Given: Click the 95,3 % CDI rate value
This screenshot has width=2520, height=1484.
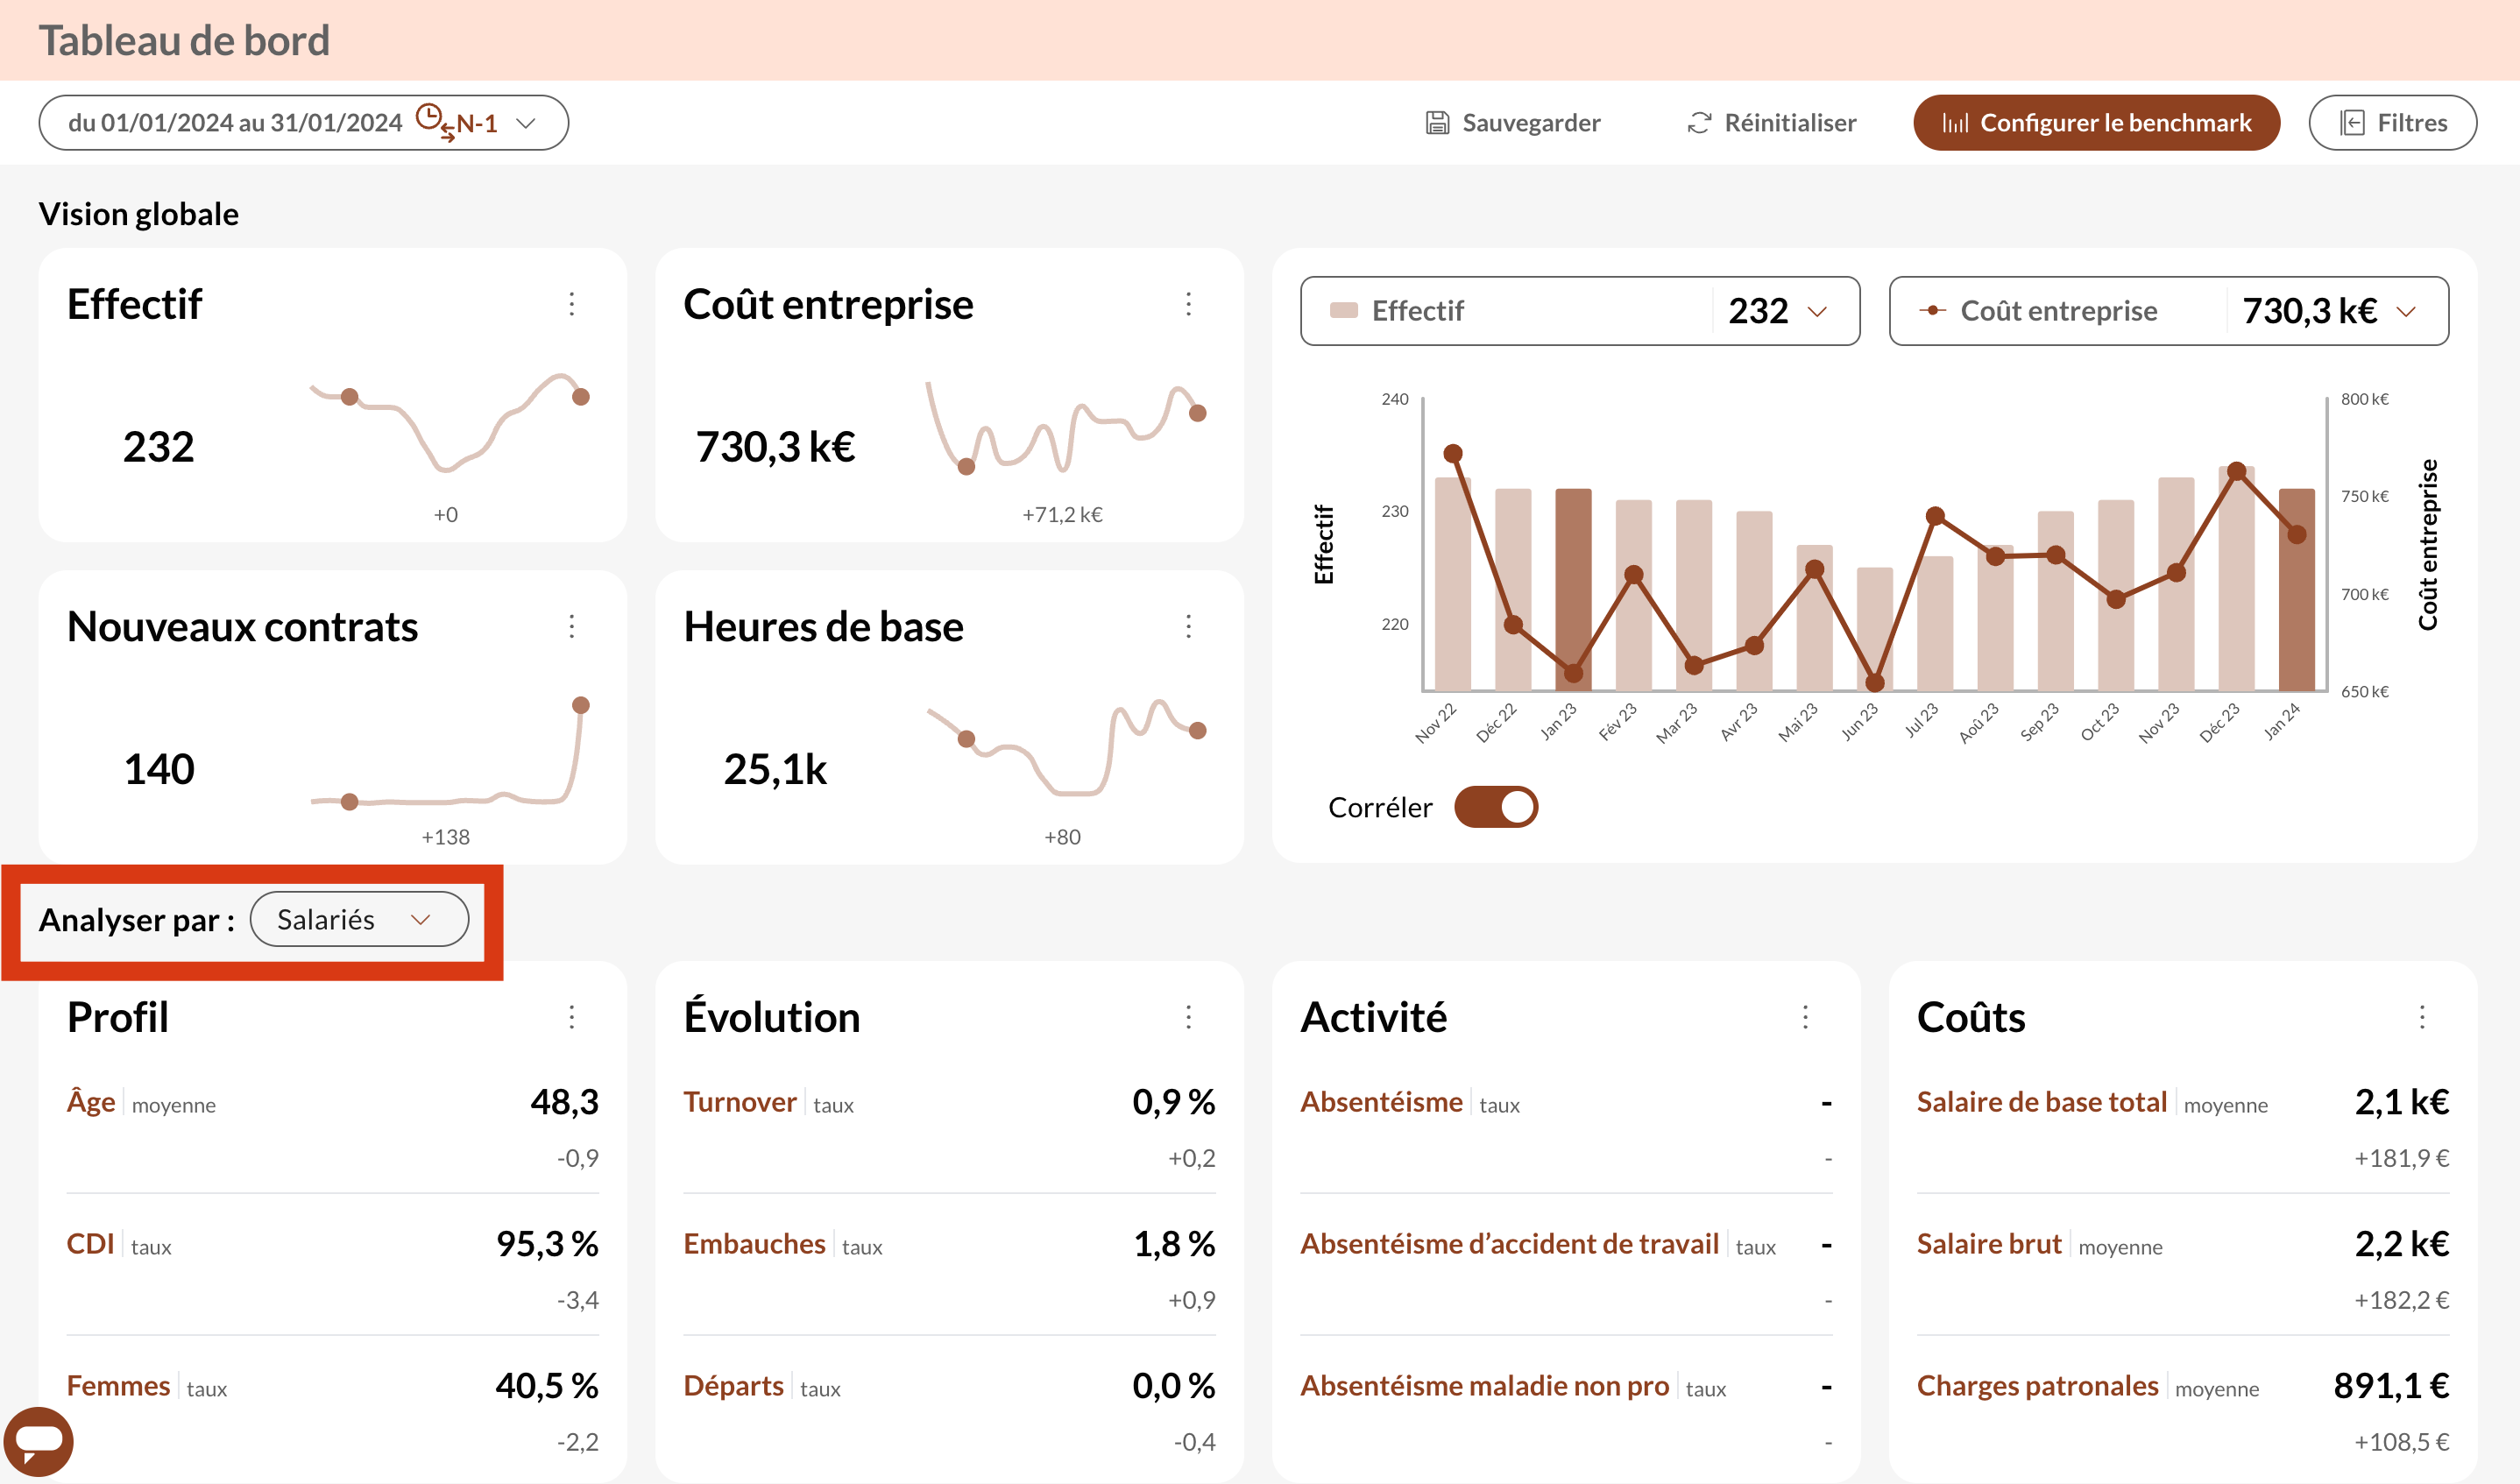Looking at the screenshot, I should tap(547, 1244).
